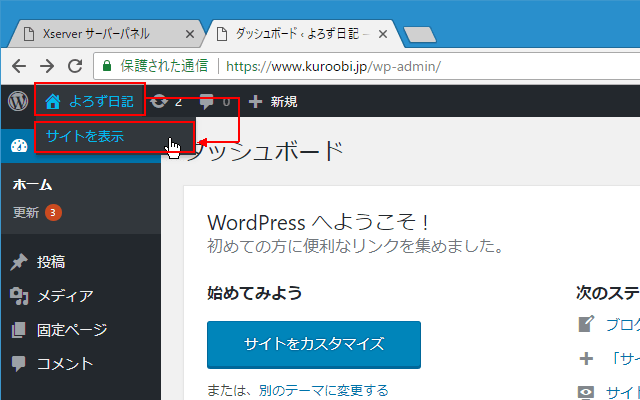Click the 始めてみよう heading

pos(255,293)
